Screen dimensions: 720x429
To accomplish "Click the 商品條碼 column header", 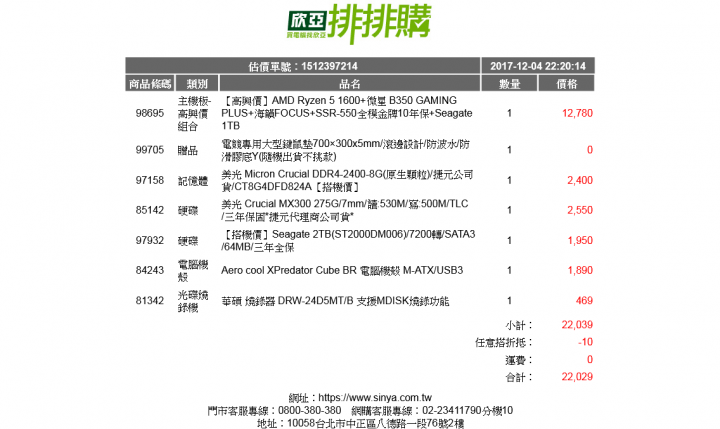I will click(x=150, y=84).
